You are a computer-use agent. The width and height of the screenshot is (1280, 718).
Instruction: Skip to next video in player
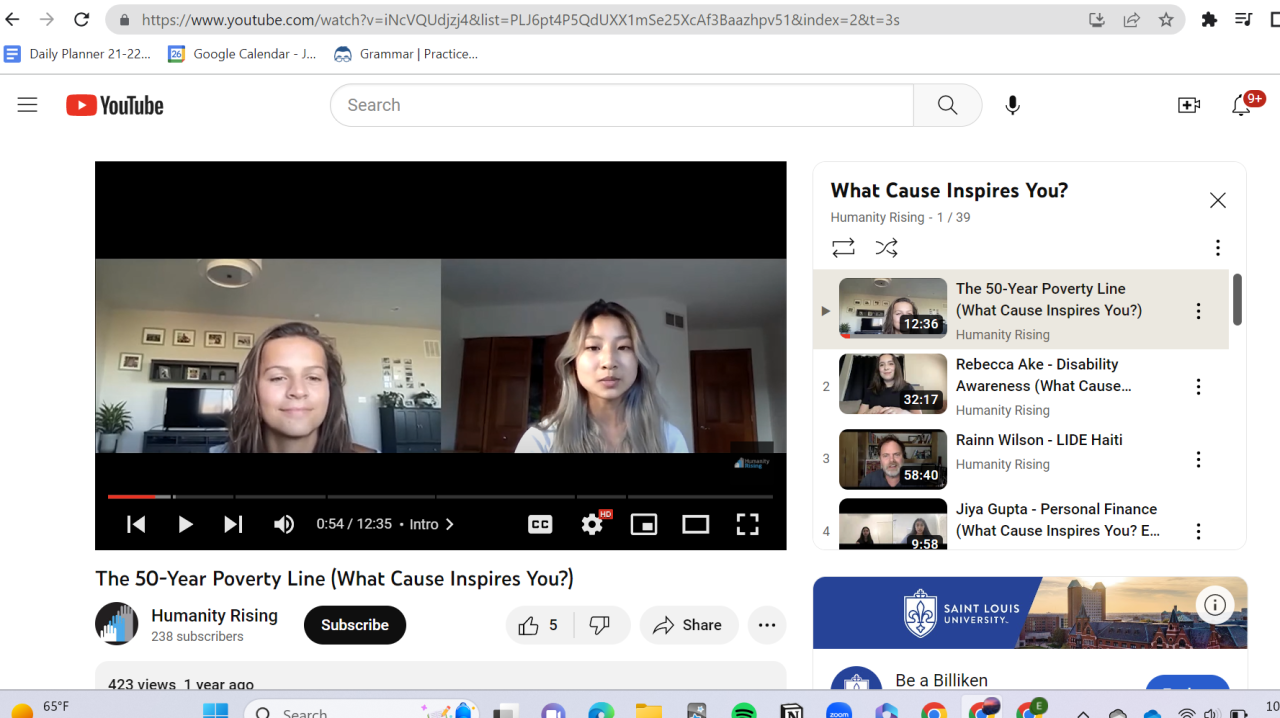(x=233, y=524)
